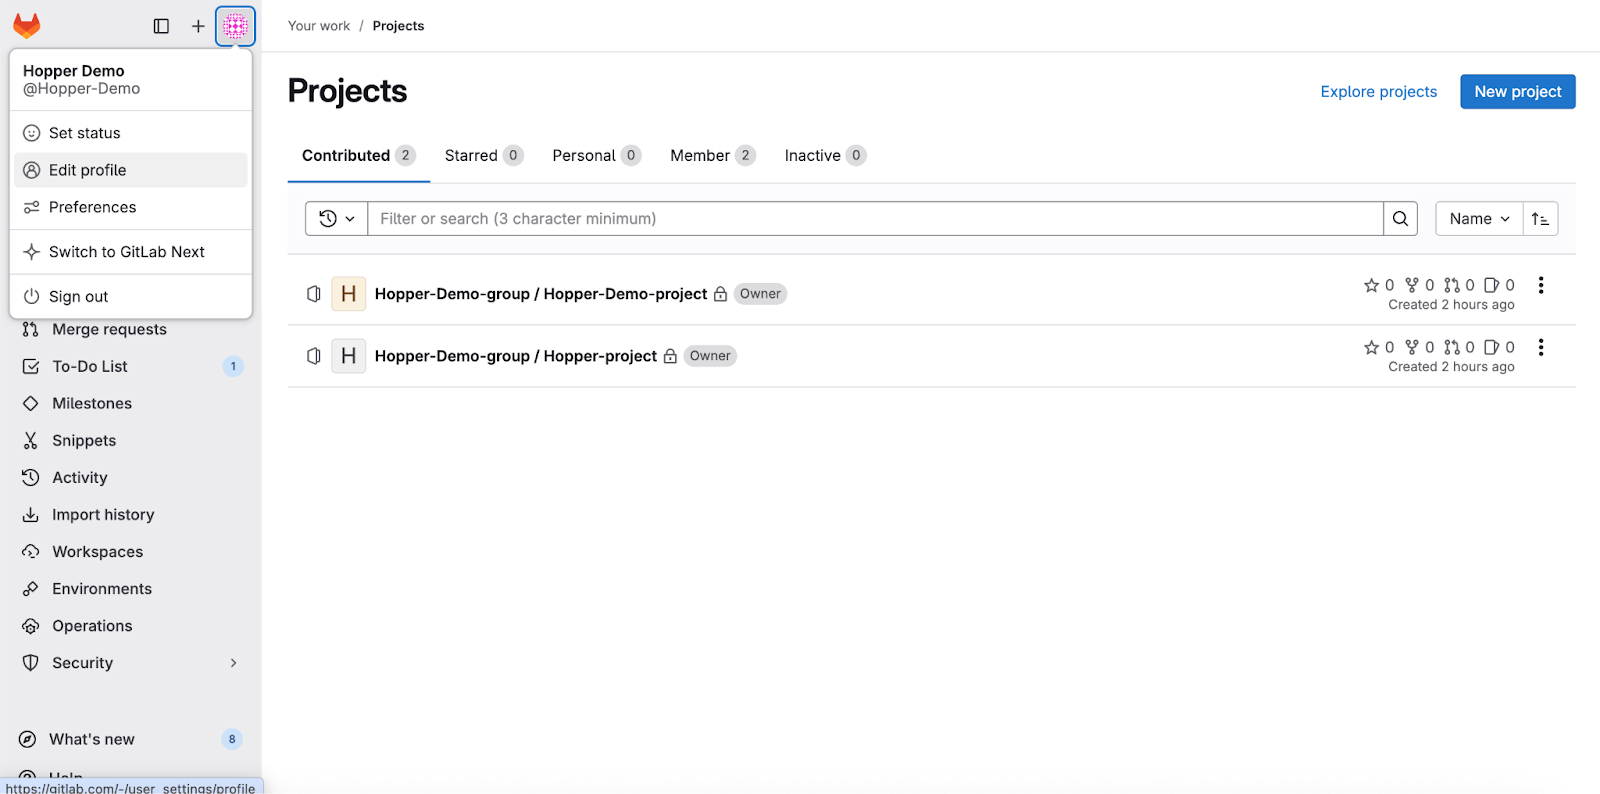
Task: Click the Import history download icon
Action: [31, 514]
